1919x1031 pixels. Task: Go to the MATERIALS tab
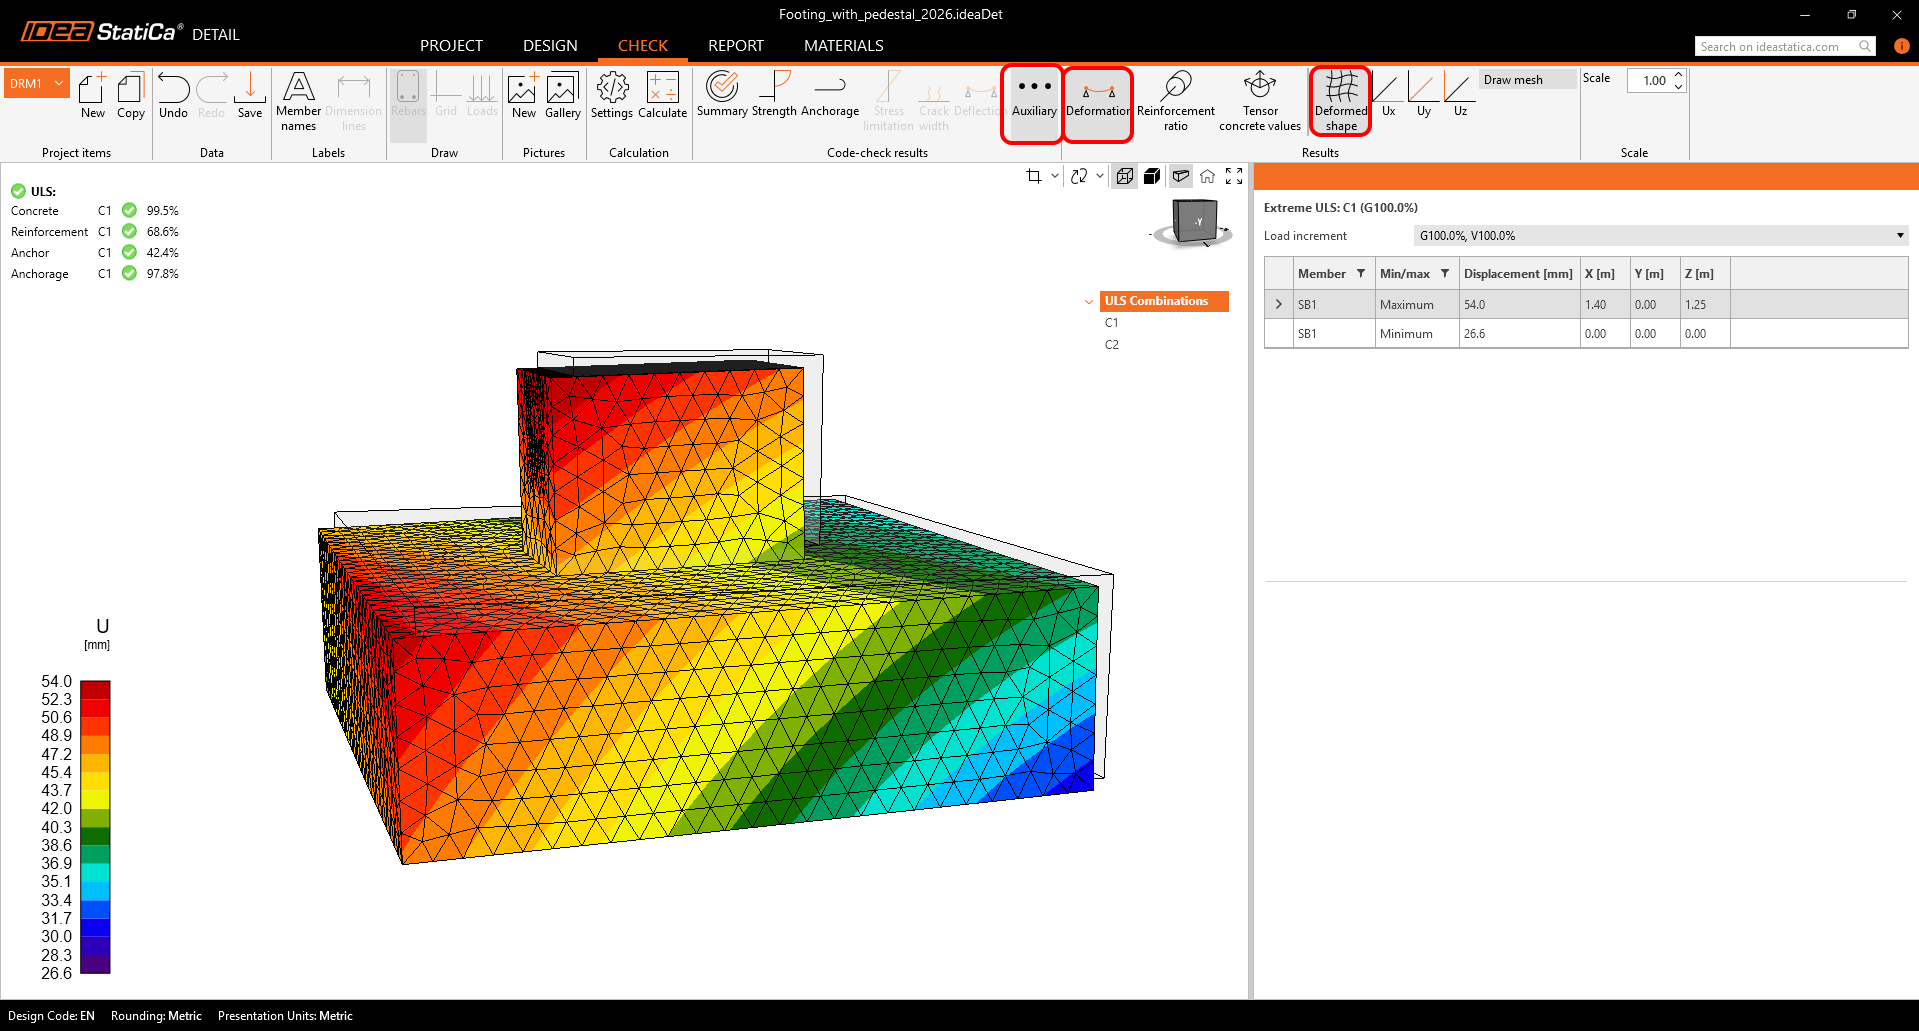(x=843, y=46)
